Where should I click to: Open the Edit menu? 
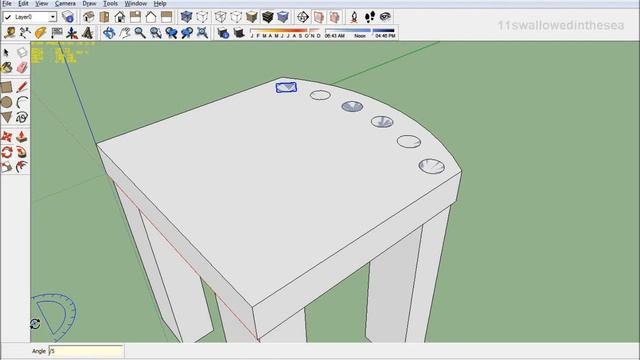click(x=23, y=3)
